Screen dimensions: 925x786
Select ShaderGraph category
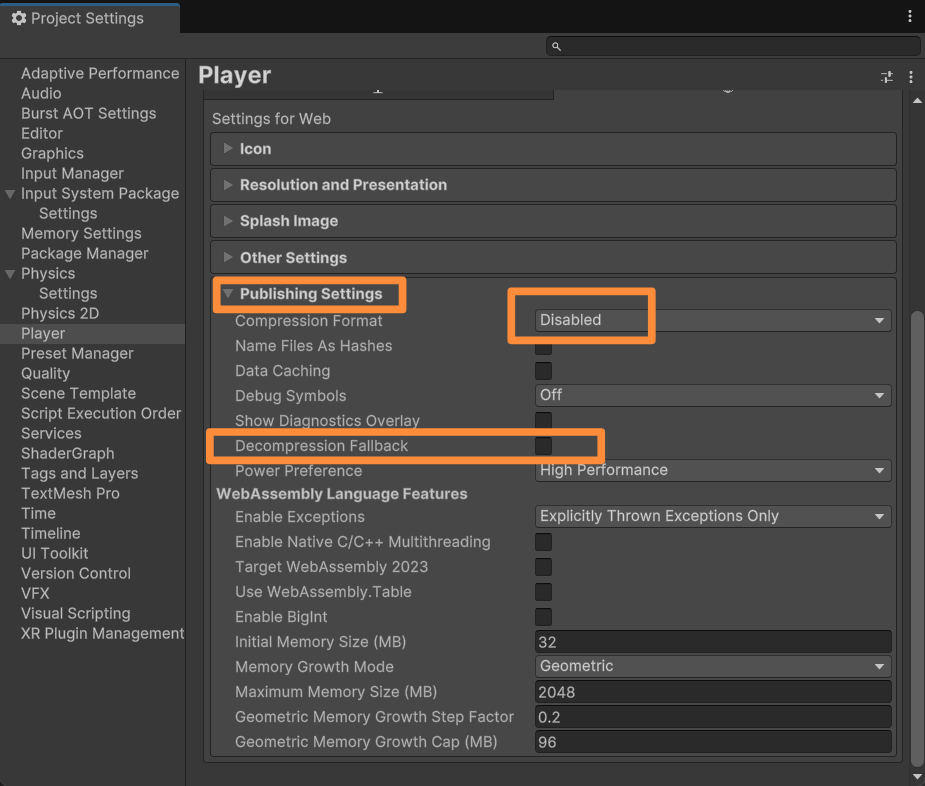[x=68, y=454]
